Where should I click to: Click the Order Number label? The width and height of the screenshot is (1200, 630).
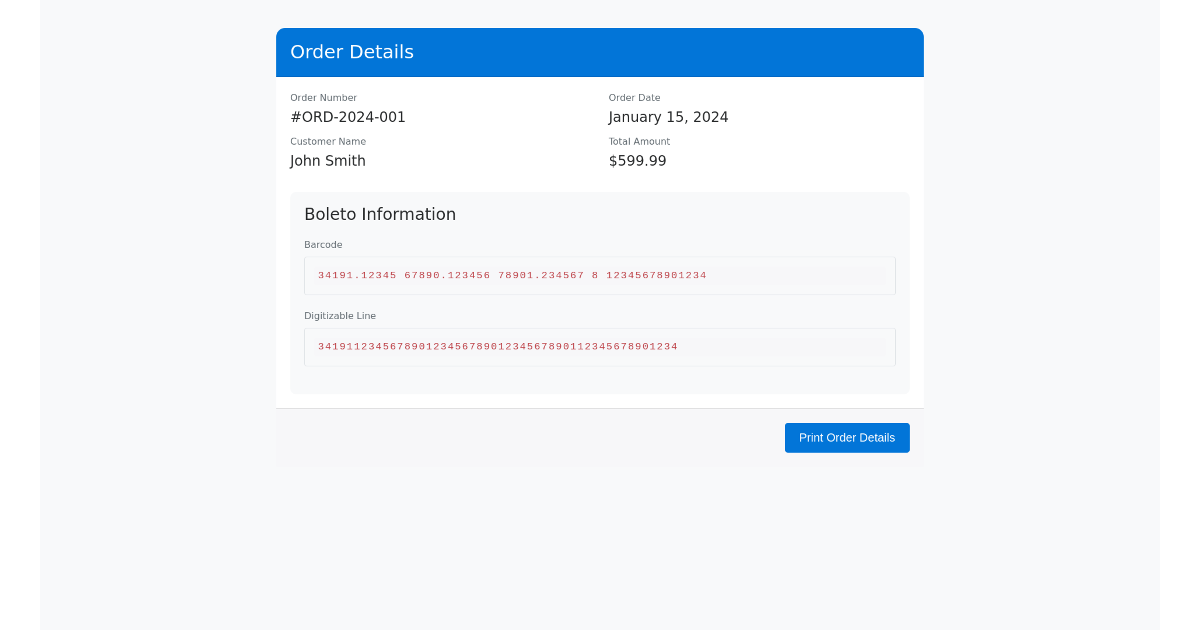tap(323, 97)
